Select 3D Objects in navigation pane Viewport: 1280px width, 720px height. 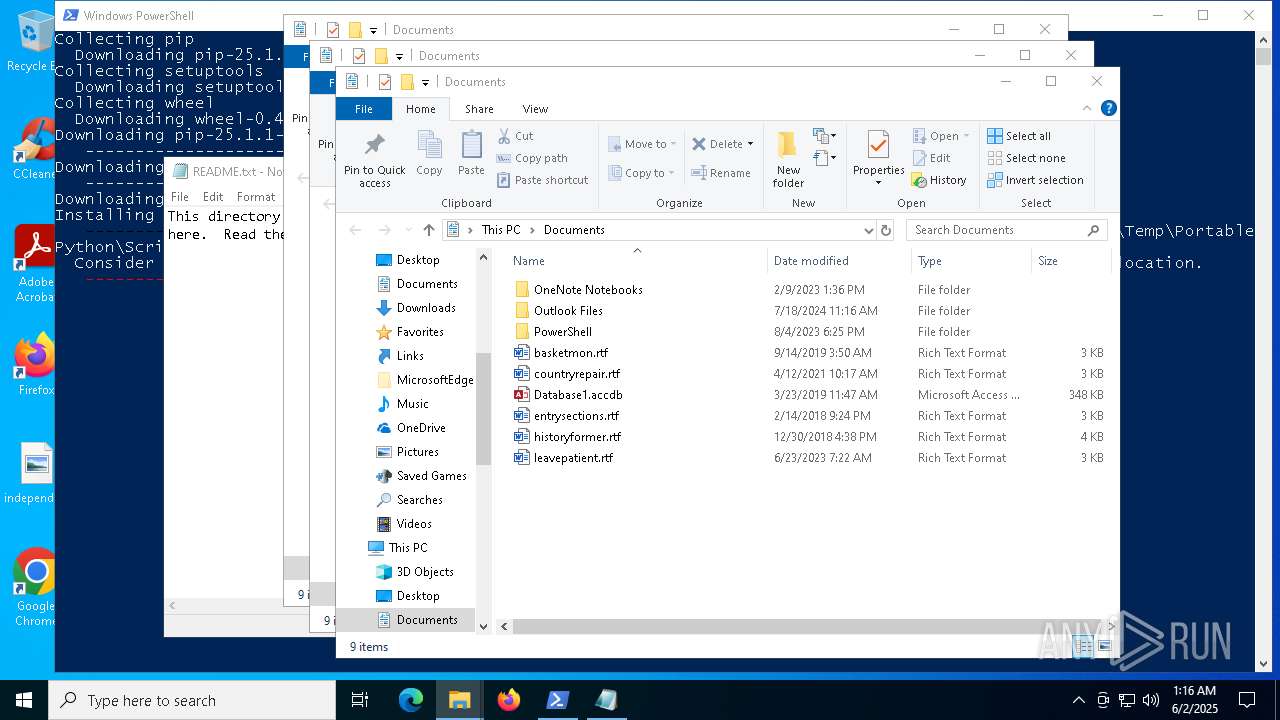tap(425, 572)
